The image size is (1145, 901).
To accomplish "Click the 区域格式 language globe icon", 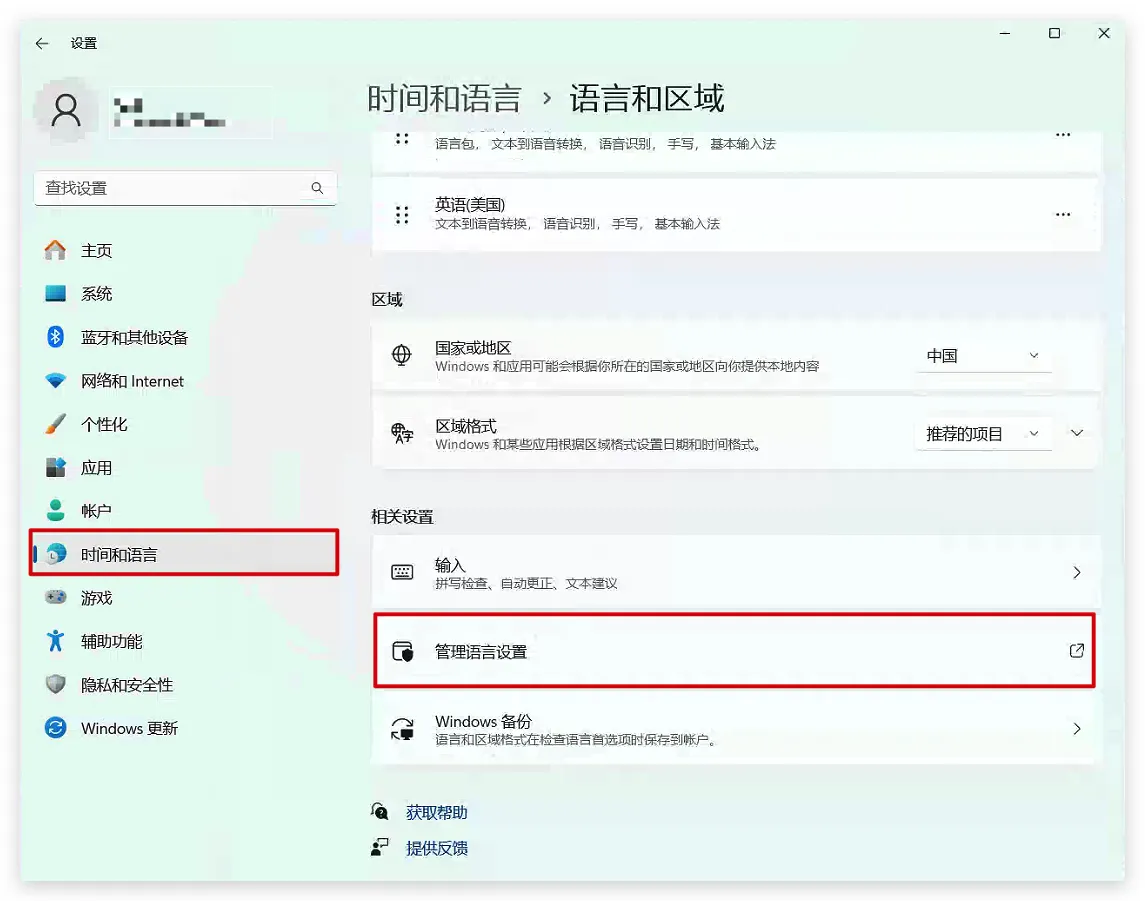I will [x=402, y=434].
